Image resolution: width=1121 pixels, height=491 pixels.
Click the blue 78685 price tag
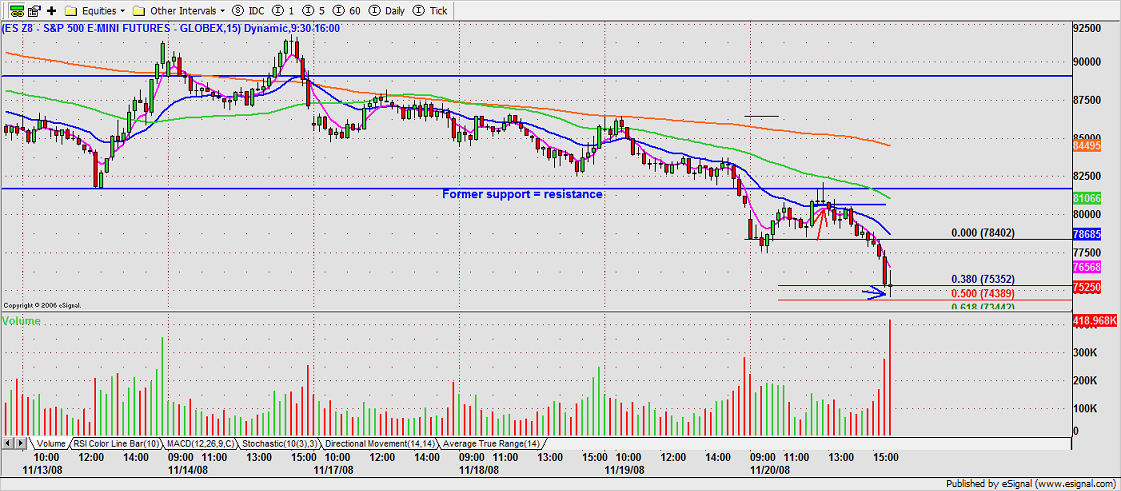tap(1087, 234)
